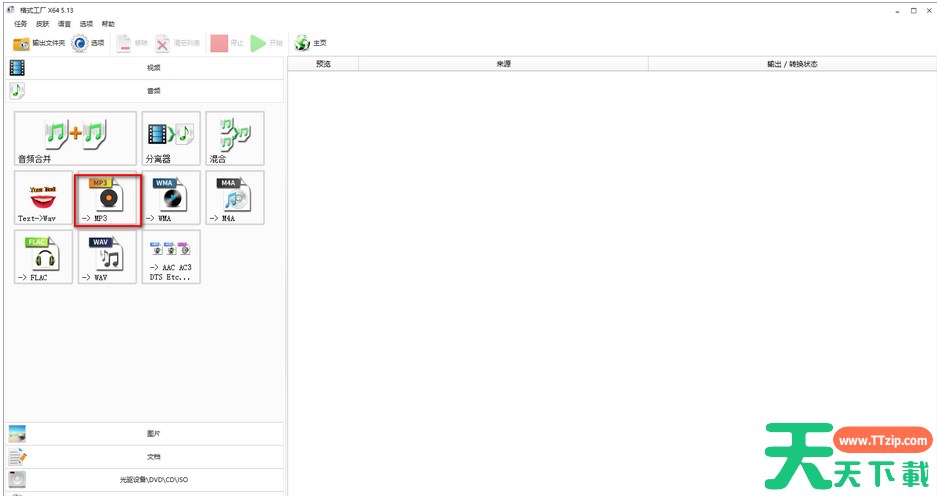Open the 帮助 menu
The height and width of the screenshot is (496, 937).
point(108,24)
